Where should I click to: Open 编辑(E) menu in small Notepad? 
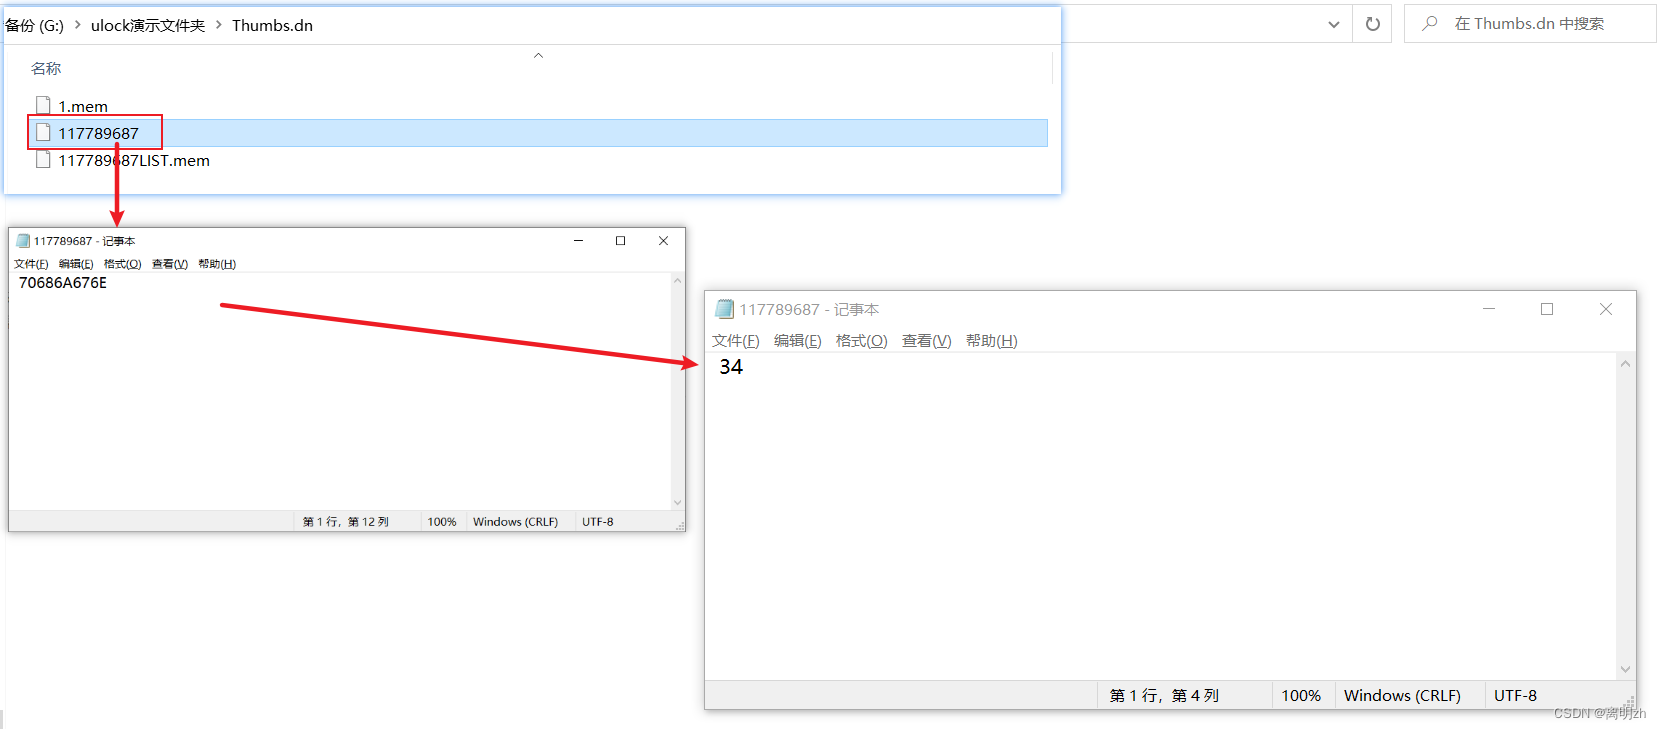pos(76,264)
